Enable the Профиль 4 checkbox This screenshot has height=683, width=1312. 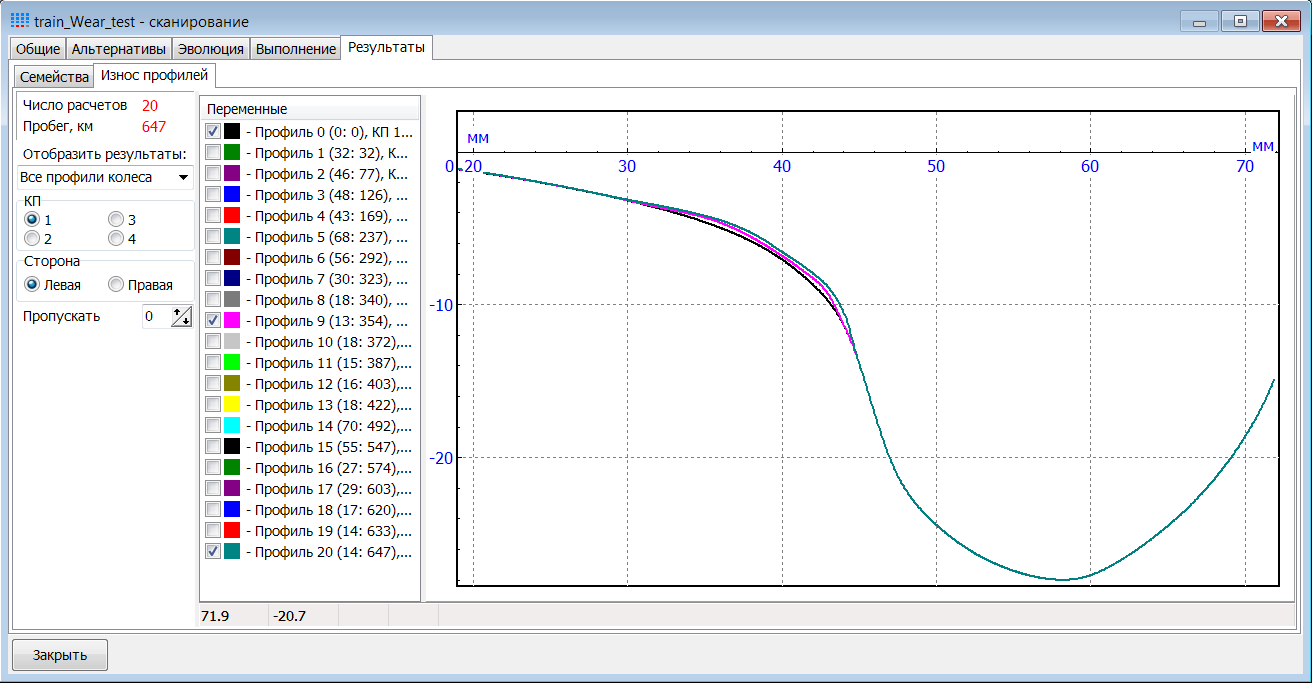coord(213,215)
